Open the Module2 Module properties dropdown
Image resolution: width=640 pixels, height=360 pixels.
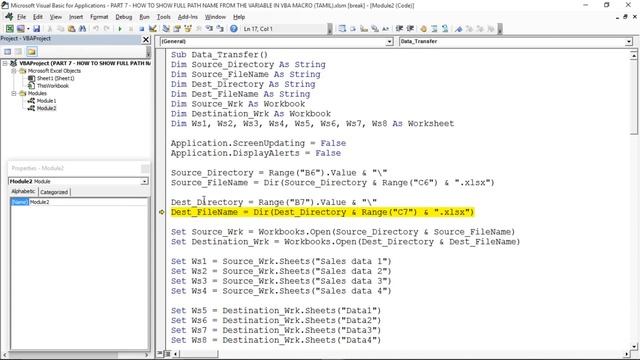(x=144, y=181)
